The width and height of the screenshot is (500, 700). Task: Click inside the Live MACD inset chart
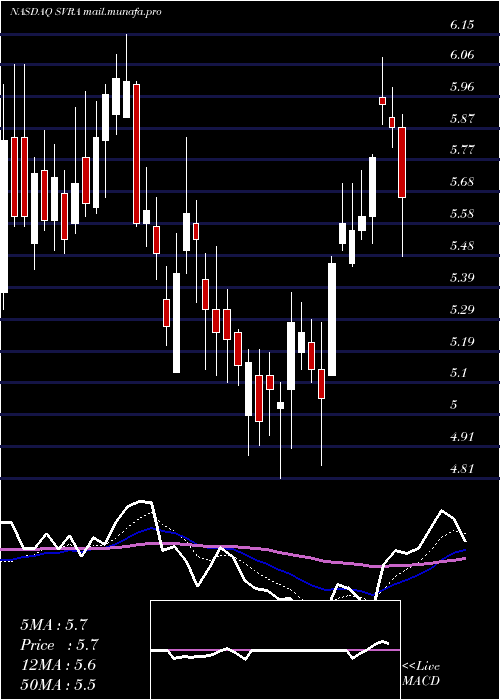[x=275, y=650]
